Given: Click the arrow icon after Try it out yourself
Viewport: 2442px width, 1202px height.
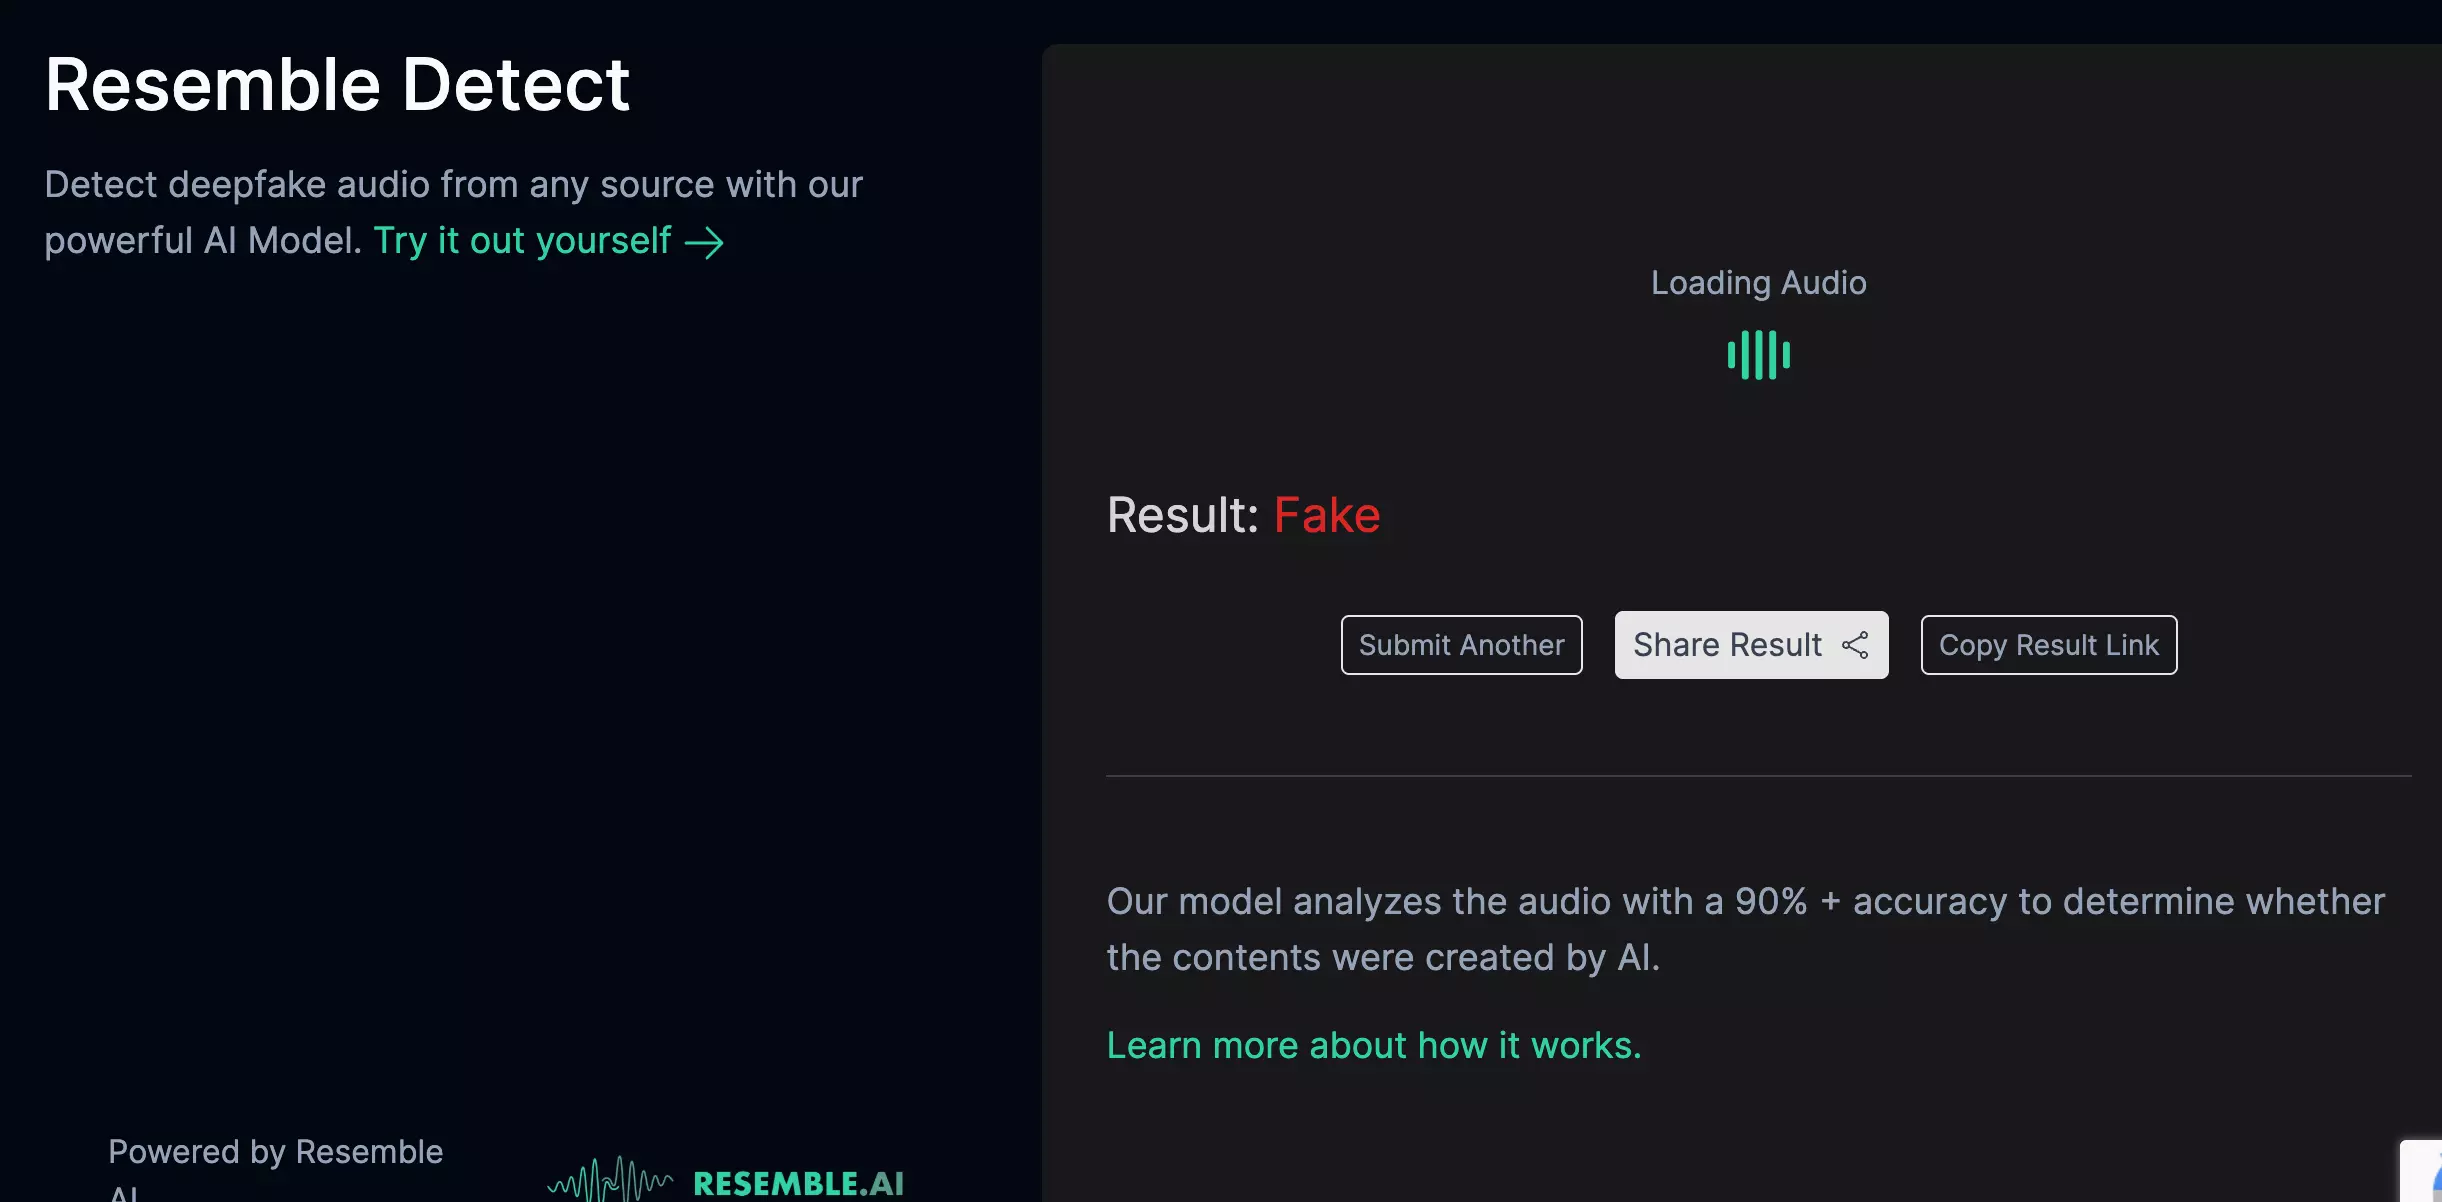Looking at the screenshot, I should tap(704, 243).
